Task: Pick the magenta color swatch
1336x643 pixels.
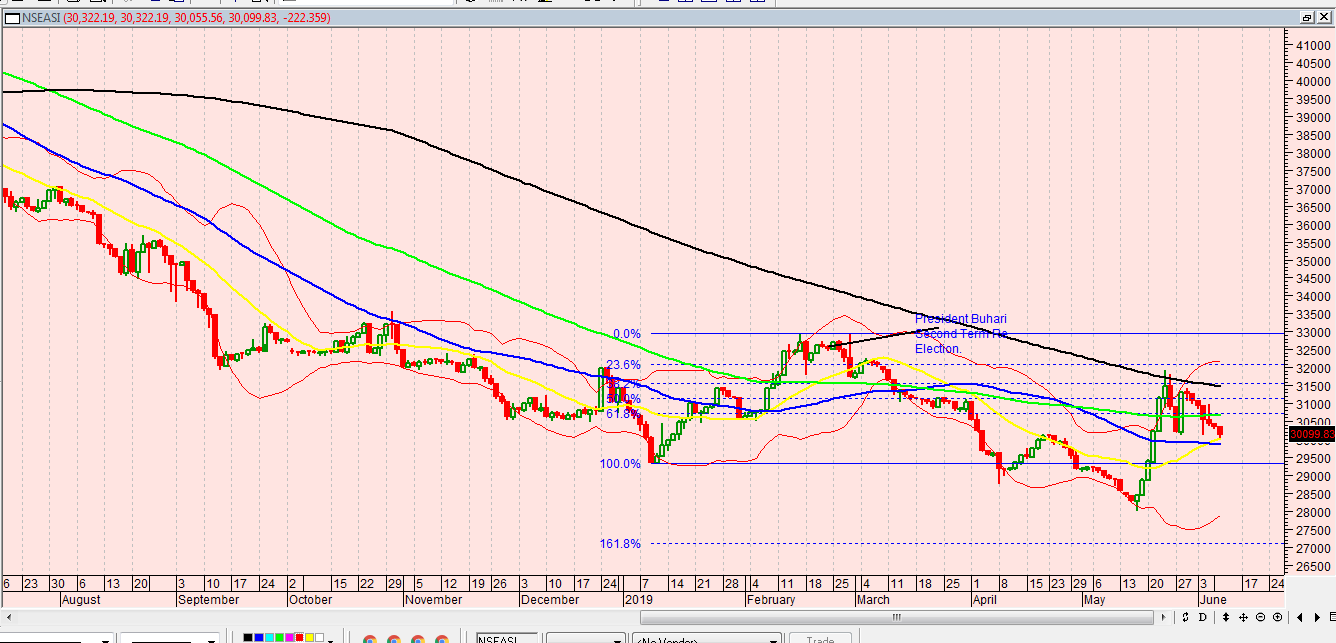Action: click(292, 638)
